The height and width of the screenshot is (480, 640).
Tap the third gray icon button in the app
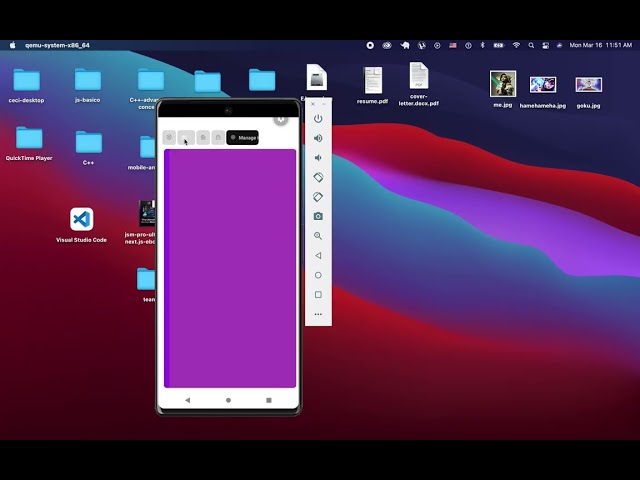tap(203, 138)
